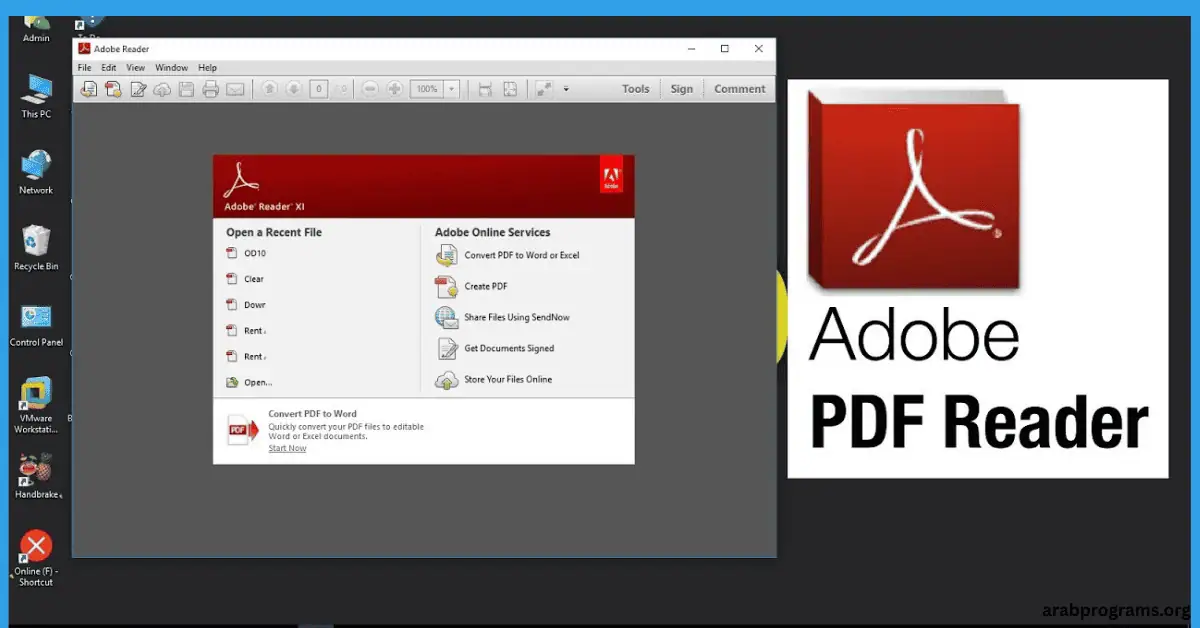This screenshot has height=628, width=1200.
Task: Click the Adobe logo badge on welcome banner
Action: 611,174
